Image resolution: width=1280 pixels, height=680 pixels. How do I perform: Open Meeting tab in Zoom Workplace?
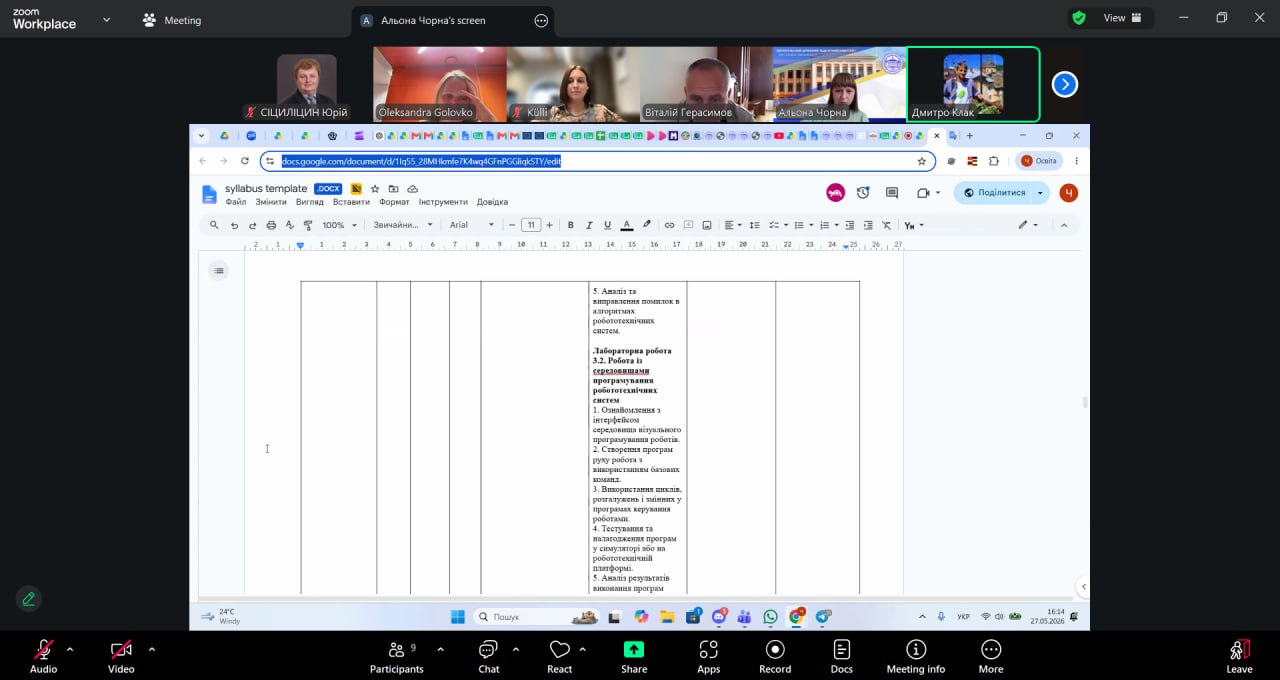coord(170,20)
